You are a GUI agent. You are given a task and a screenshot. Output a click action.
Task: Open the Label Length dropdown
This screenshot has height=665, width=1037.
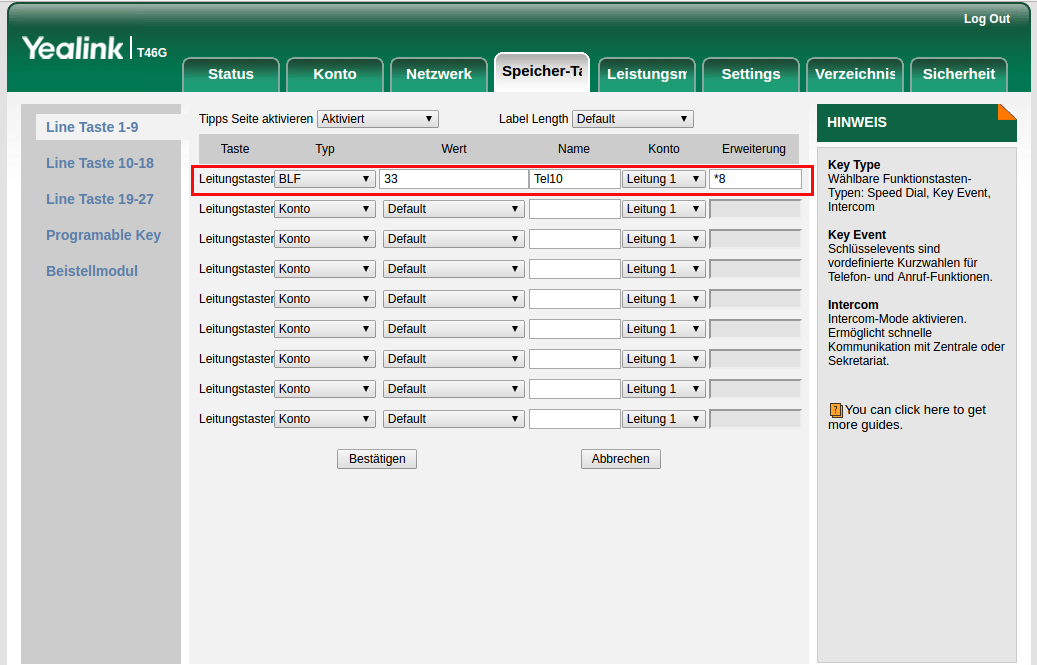[633, 119]
